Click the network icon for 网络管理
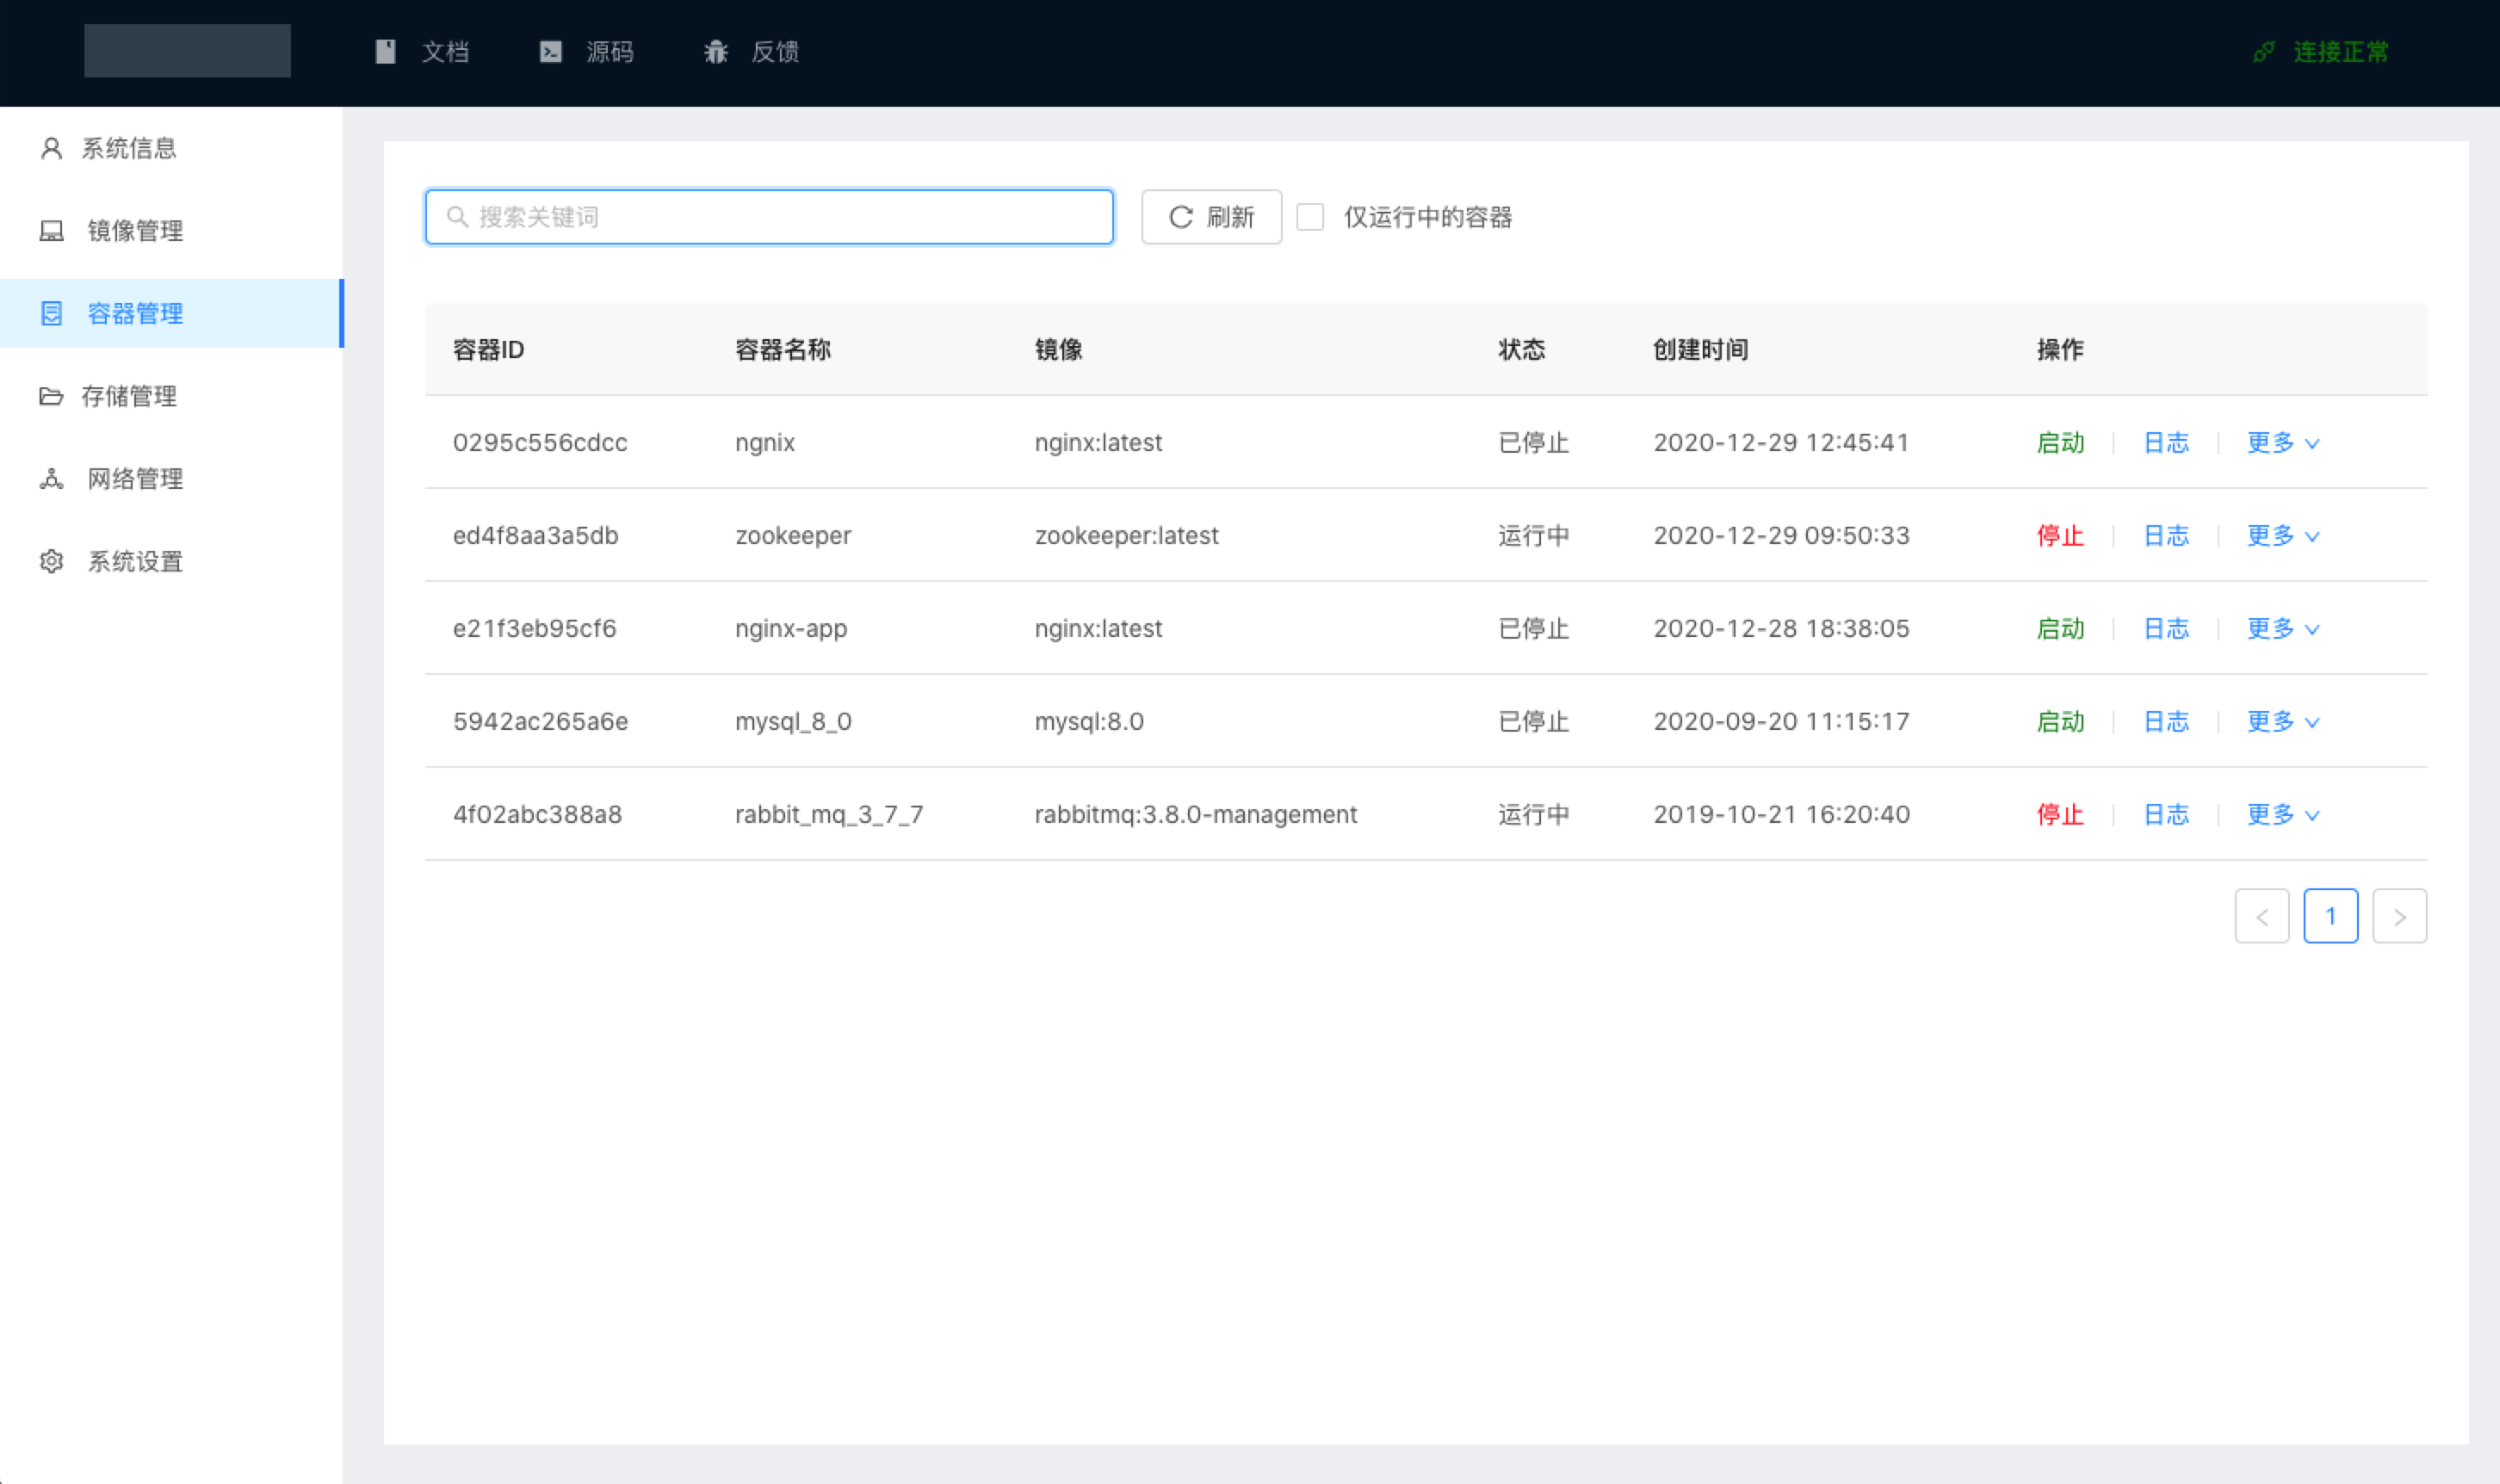 tap(51, 479)
